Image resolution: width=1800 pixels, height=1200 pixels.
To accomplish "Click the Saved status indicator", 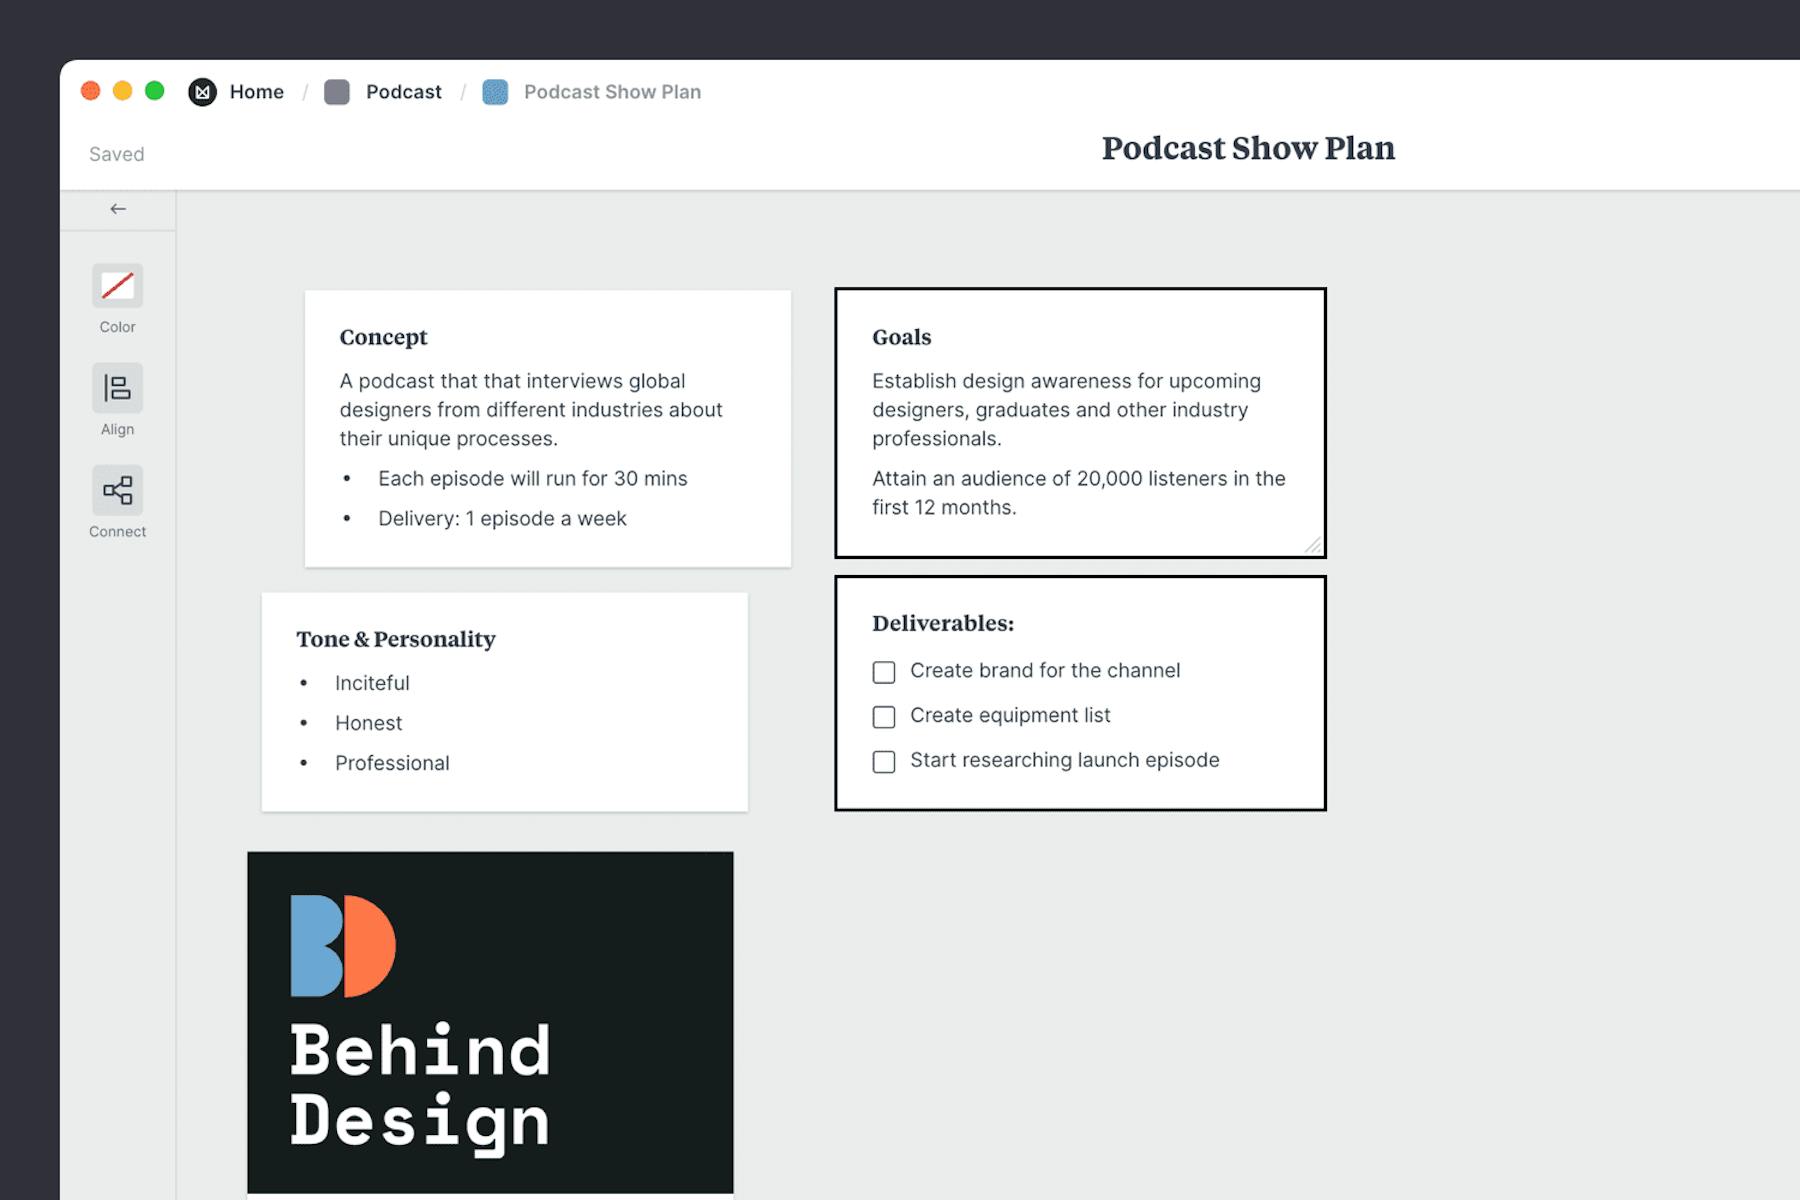I will tap(116, 153).
